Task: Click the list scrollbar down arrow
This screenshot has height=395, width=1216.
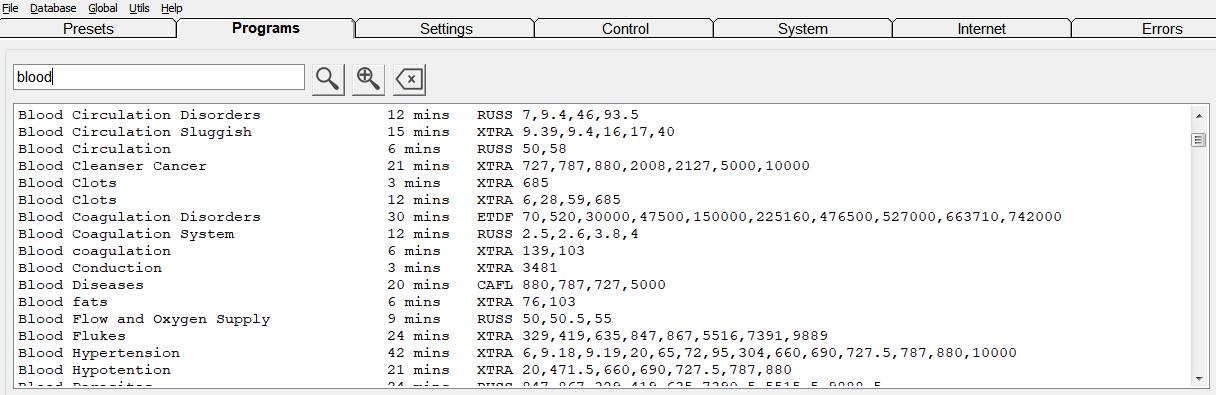Action: [x=1199, y=378]
